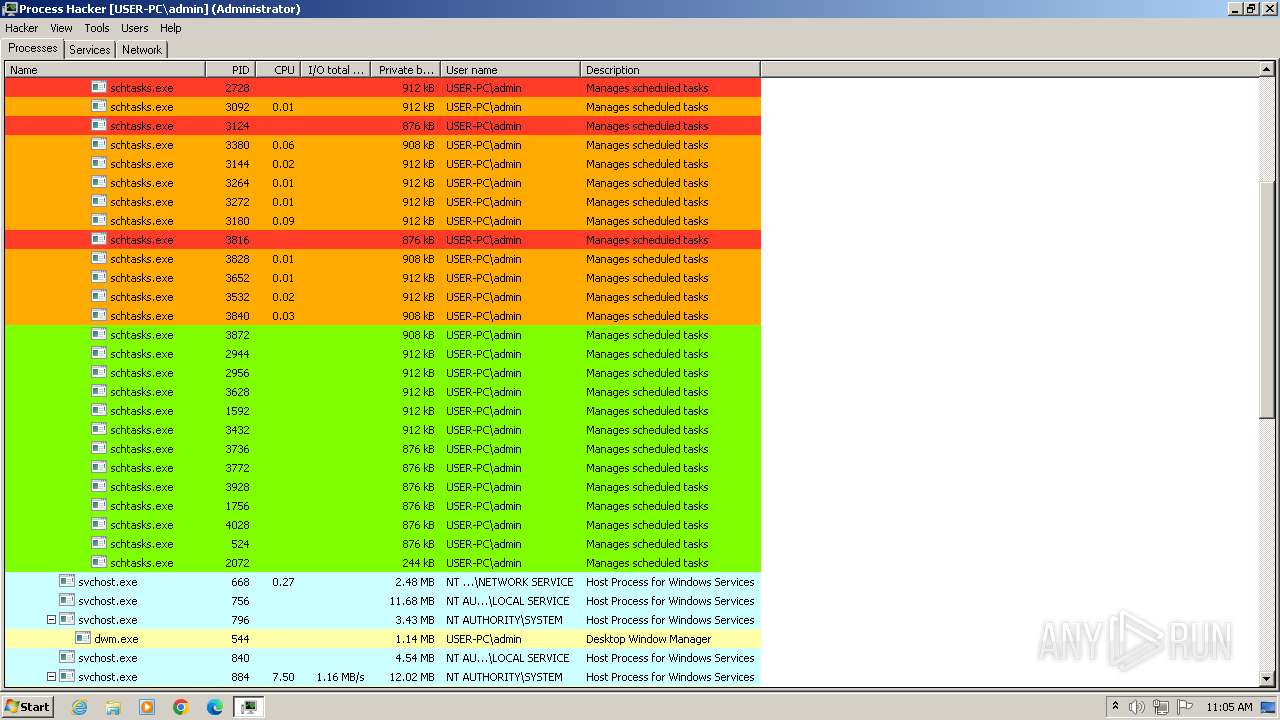Click the schtasks.exe icon for PID 3380
The width and height of the screenshot is (1280, 720).
pos(99,144)
